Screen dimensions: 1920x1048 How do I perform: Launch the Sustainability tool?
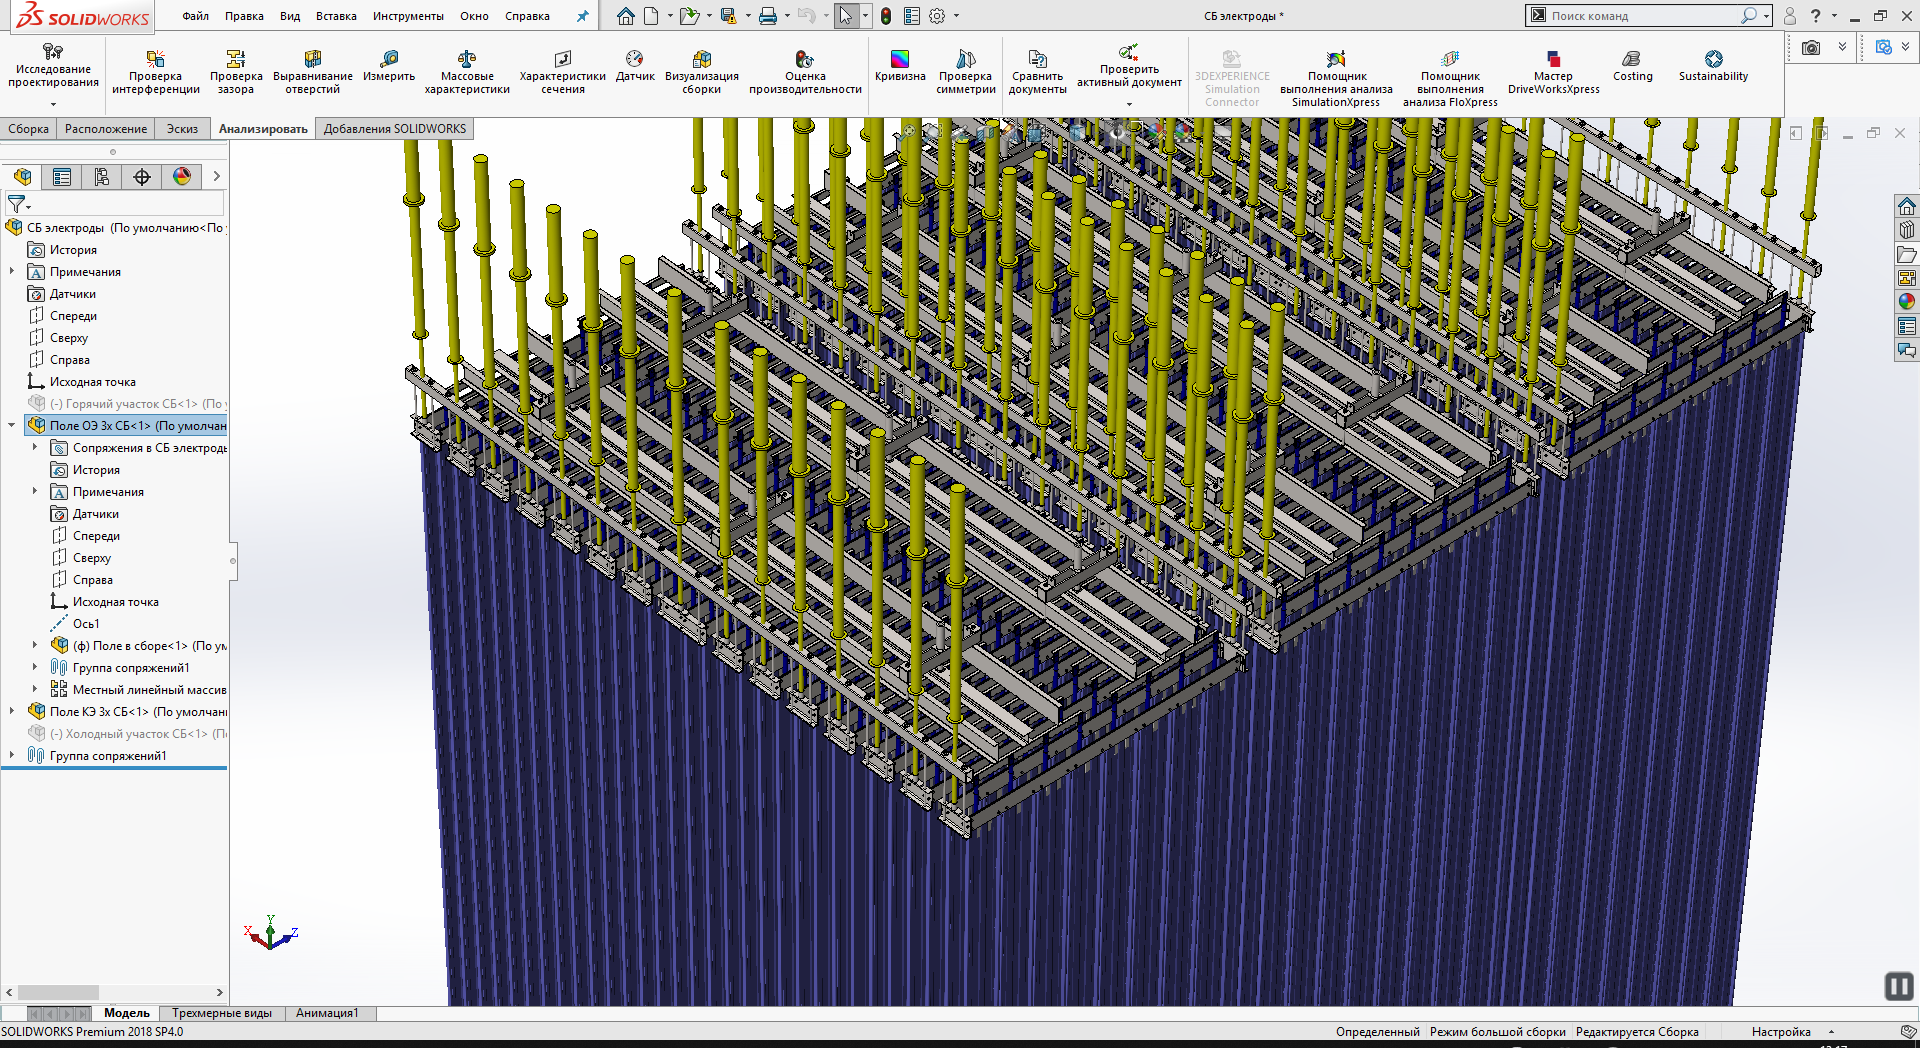1713,66
